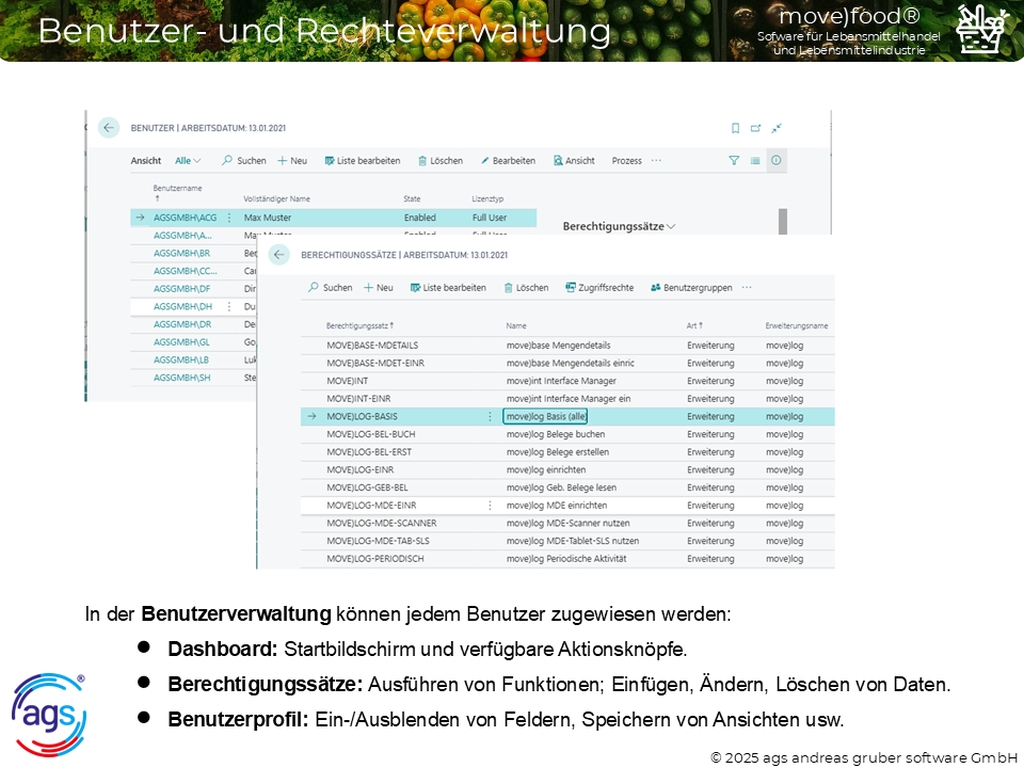Screen dimensions: 1024x768
Task: Click 'move)int Interface Manager' name cell
Action: (x=561, y=381)
